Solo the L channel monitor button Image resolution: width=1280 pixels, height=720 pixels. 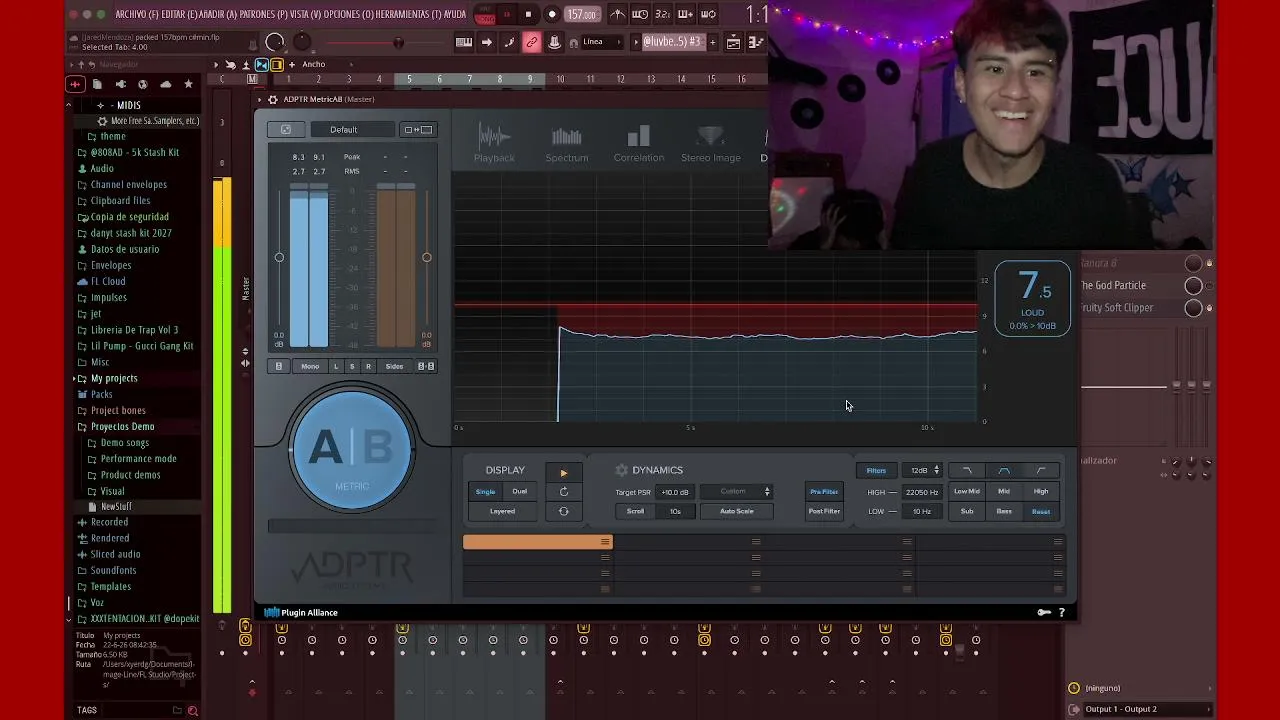click(x=336, y=367)
